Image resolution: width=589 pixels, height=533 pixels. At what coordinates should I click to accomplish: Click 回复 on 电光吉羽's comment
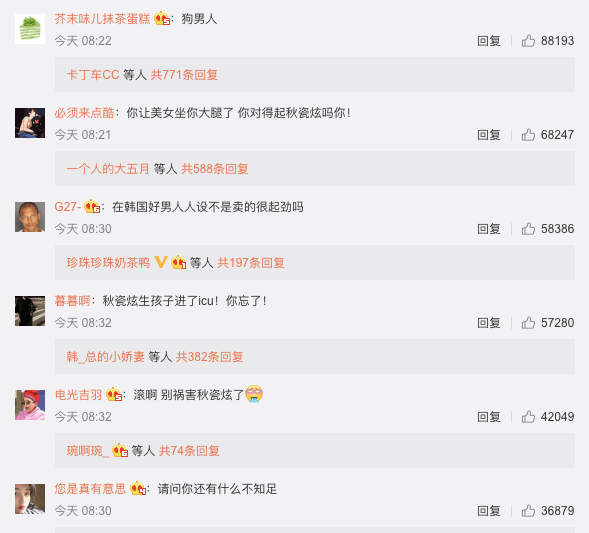pyautogui.click(x=489, y=417)
